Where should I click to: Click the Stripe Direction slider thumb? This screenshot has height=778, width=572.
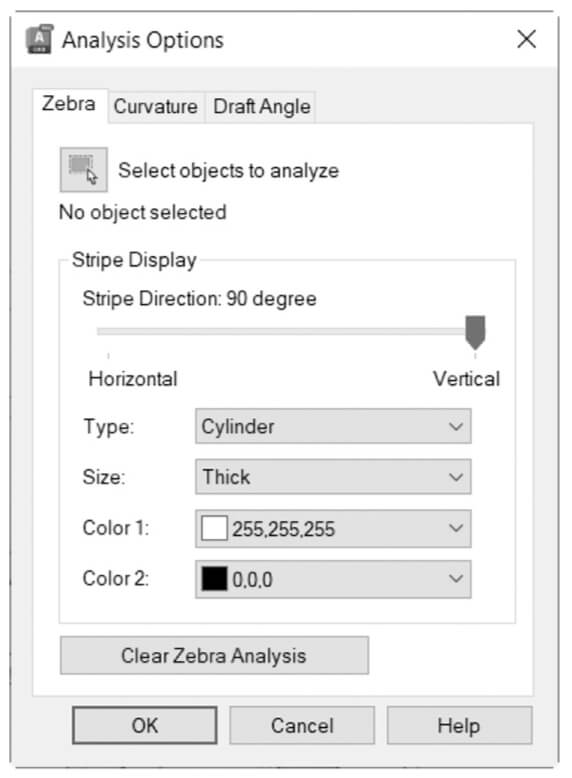click(475, 332)
